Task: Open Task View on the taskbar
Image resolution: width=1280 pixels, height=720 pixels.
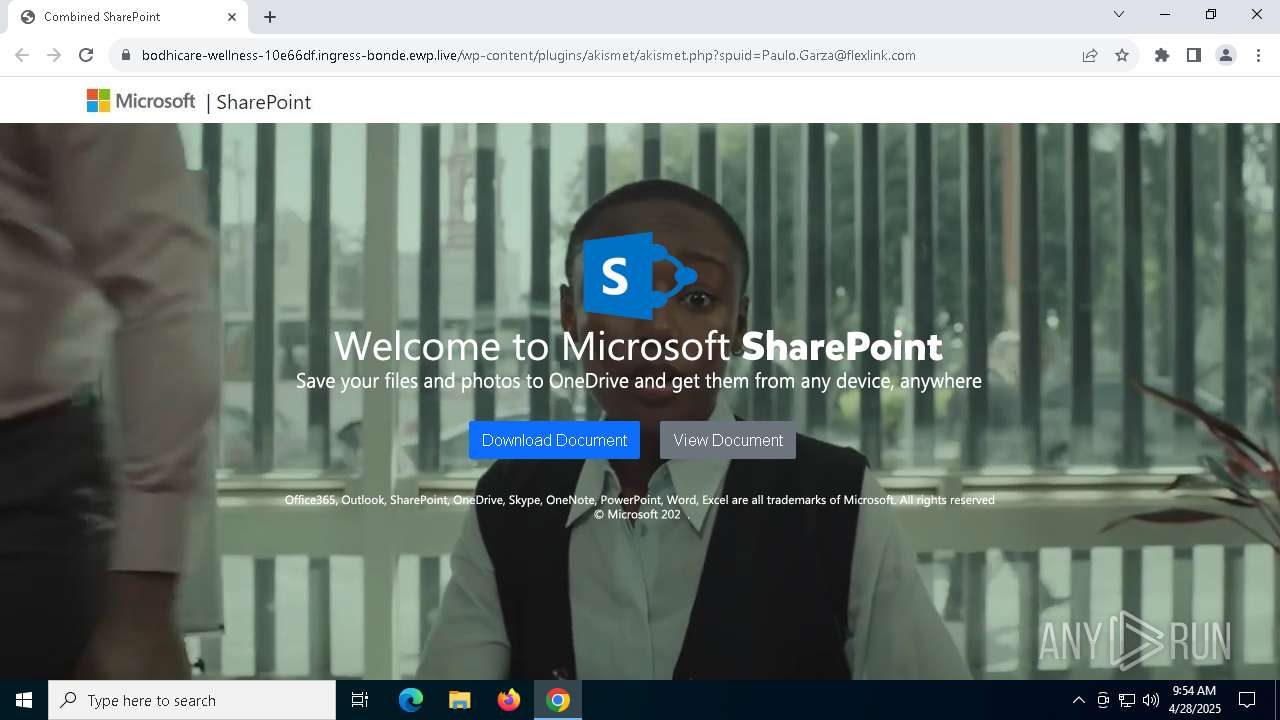Action: click(x=360, y=700)
